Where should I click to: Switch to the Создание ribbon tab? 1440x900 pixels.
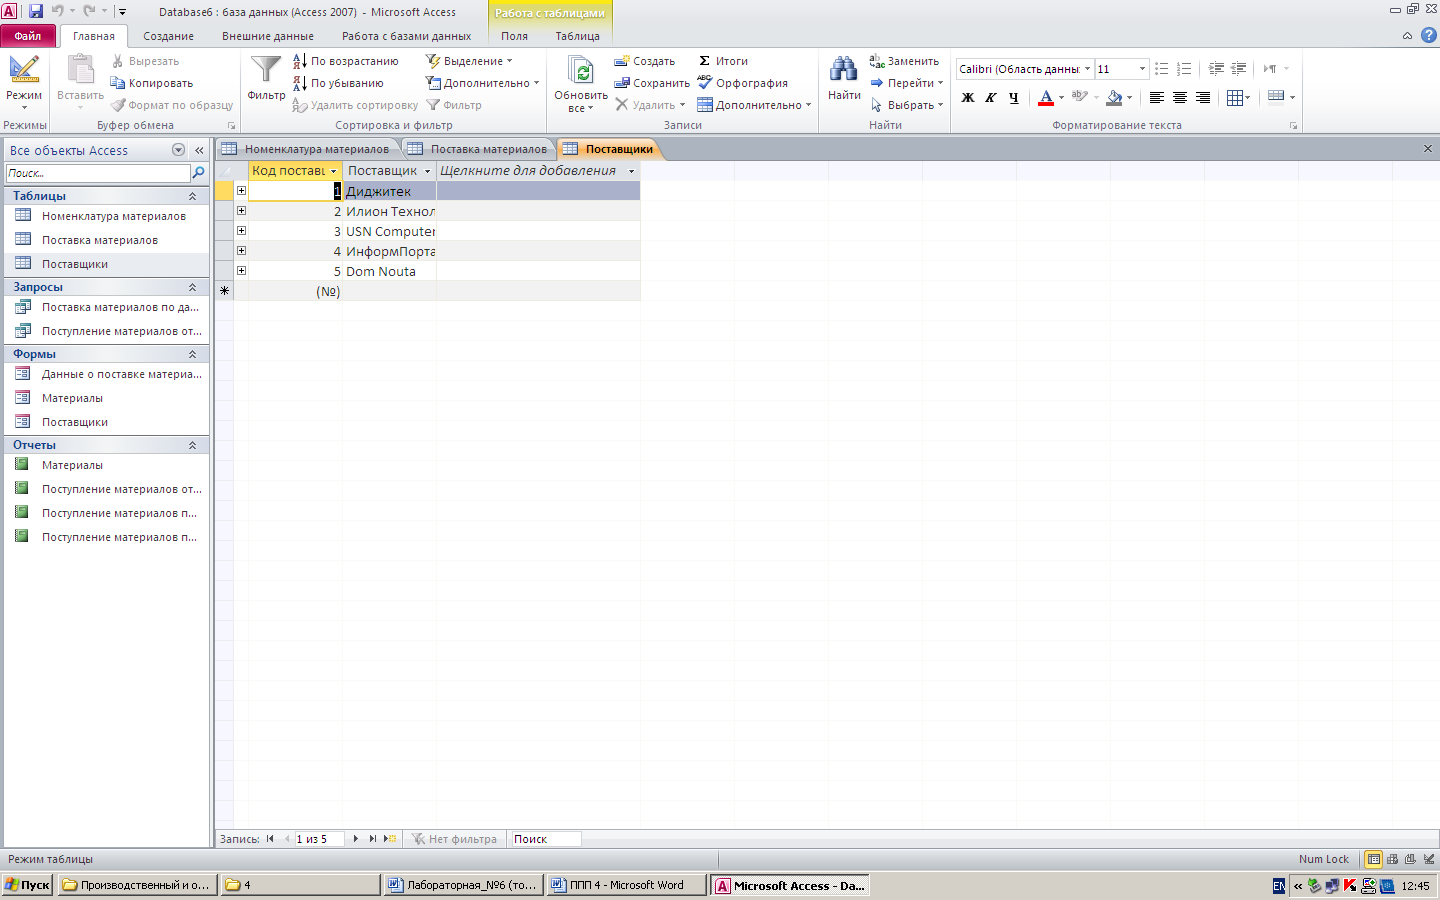click(168, 36)
